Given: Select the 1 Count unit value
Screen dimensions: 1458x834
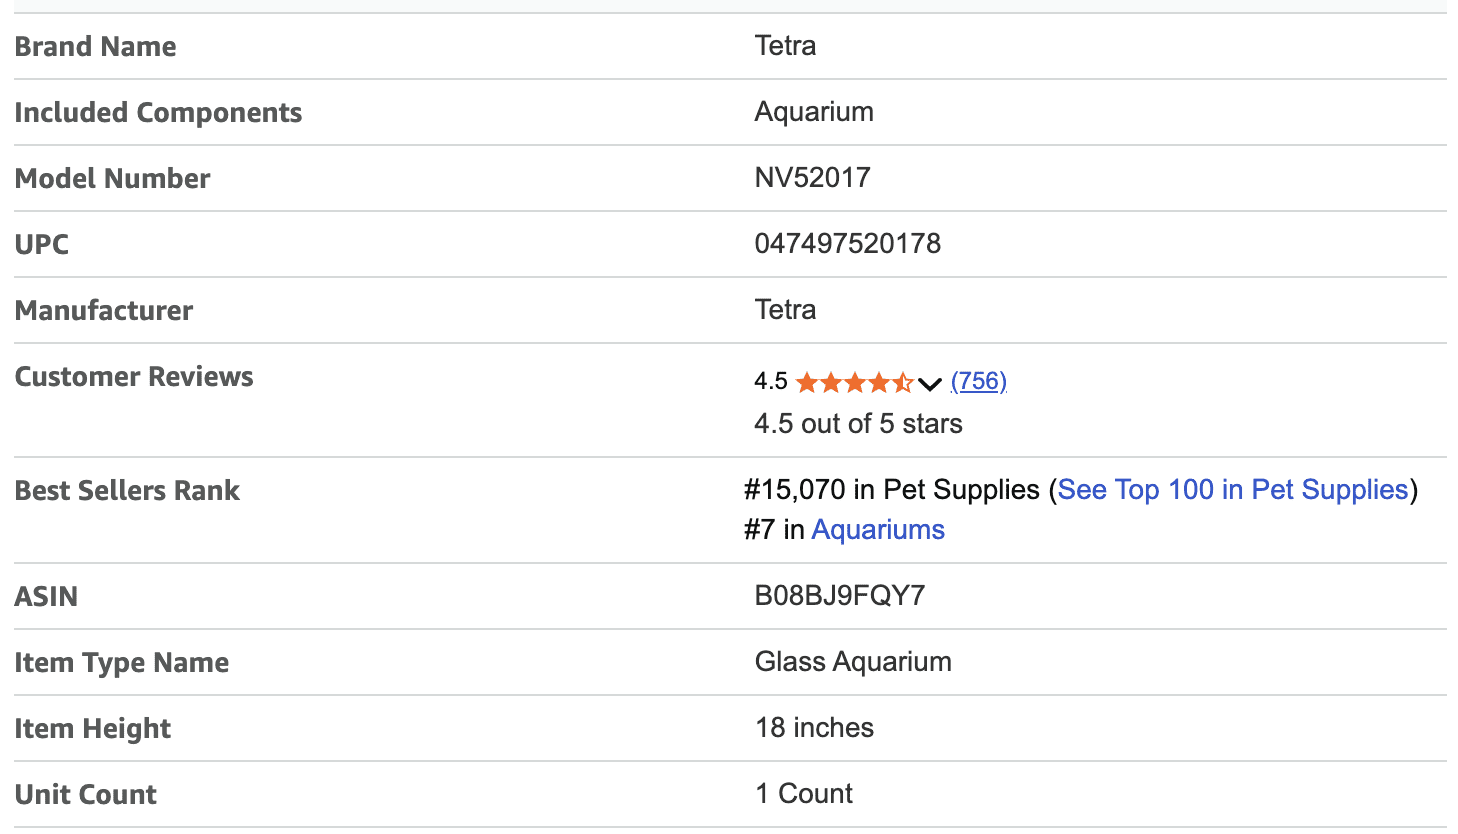Looking at the screenshot, I should [803, 794].
